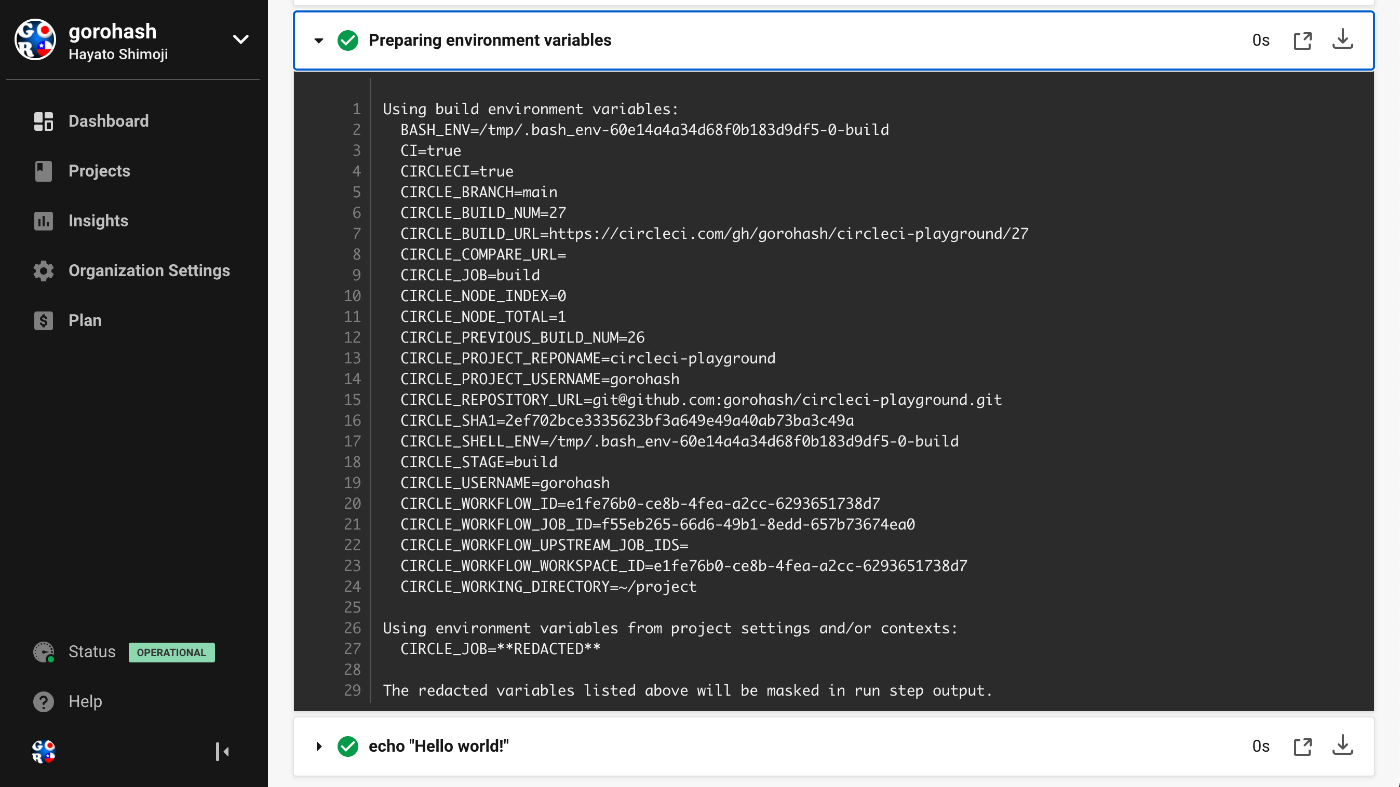Click the CIRCLE_NODE_TOTAL=1 log line
This screenshot has height=787, width=1400.
point(483,317)
